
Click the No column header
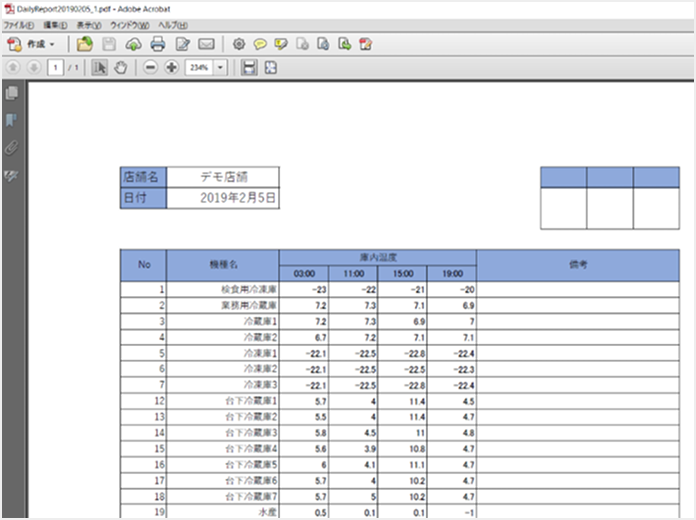click(143, 265)
